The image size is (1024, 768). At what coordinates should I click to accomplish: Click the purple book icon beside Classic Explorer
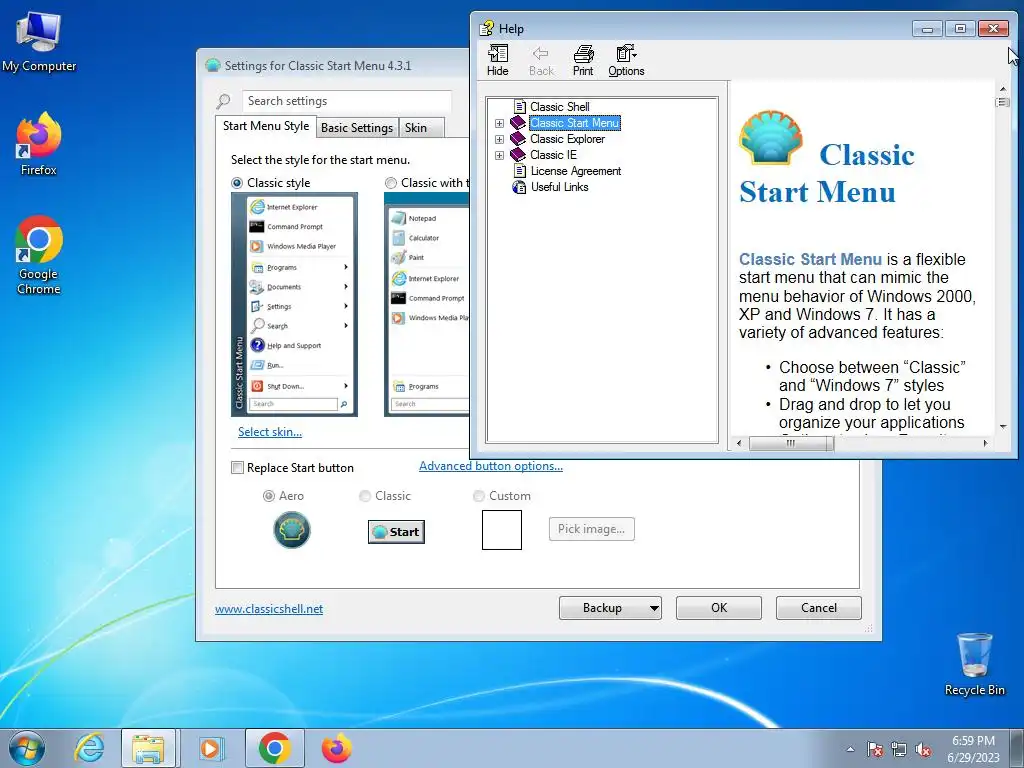(518, 138)
